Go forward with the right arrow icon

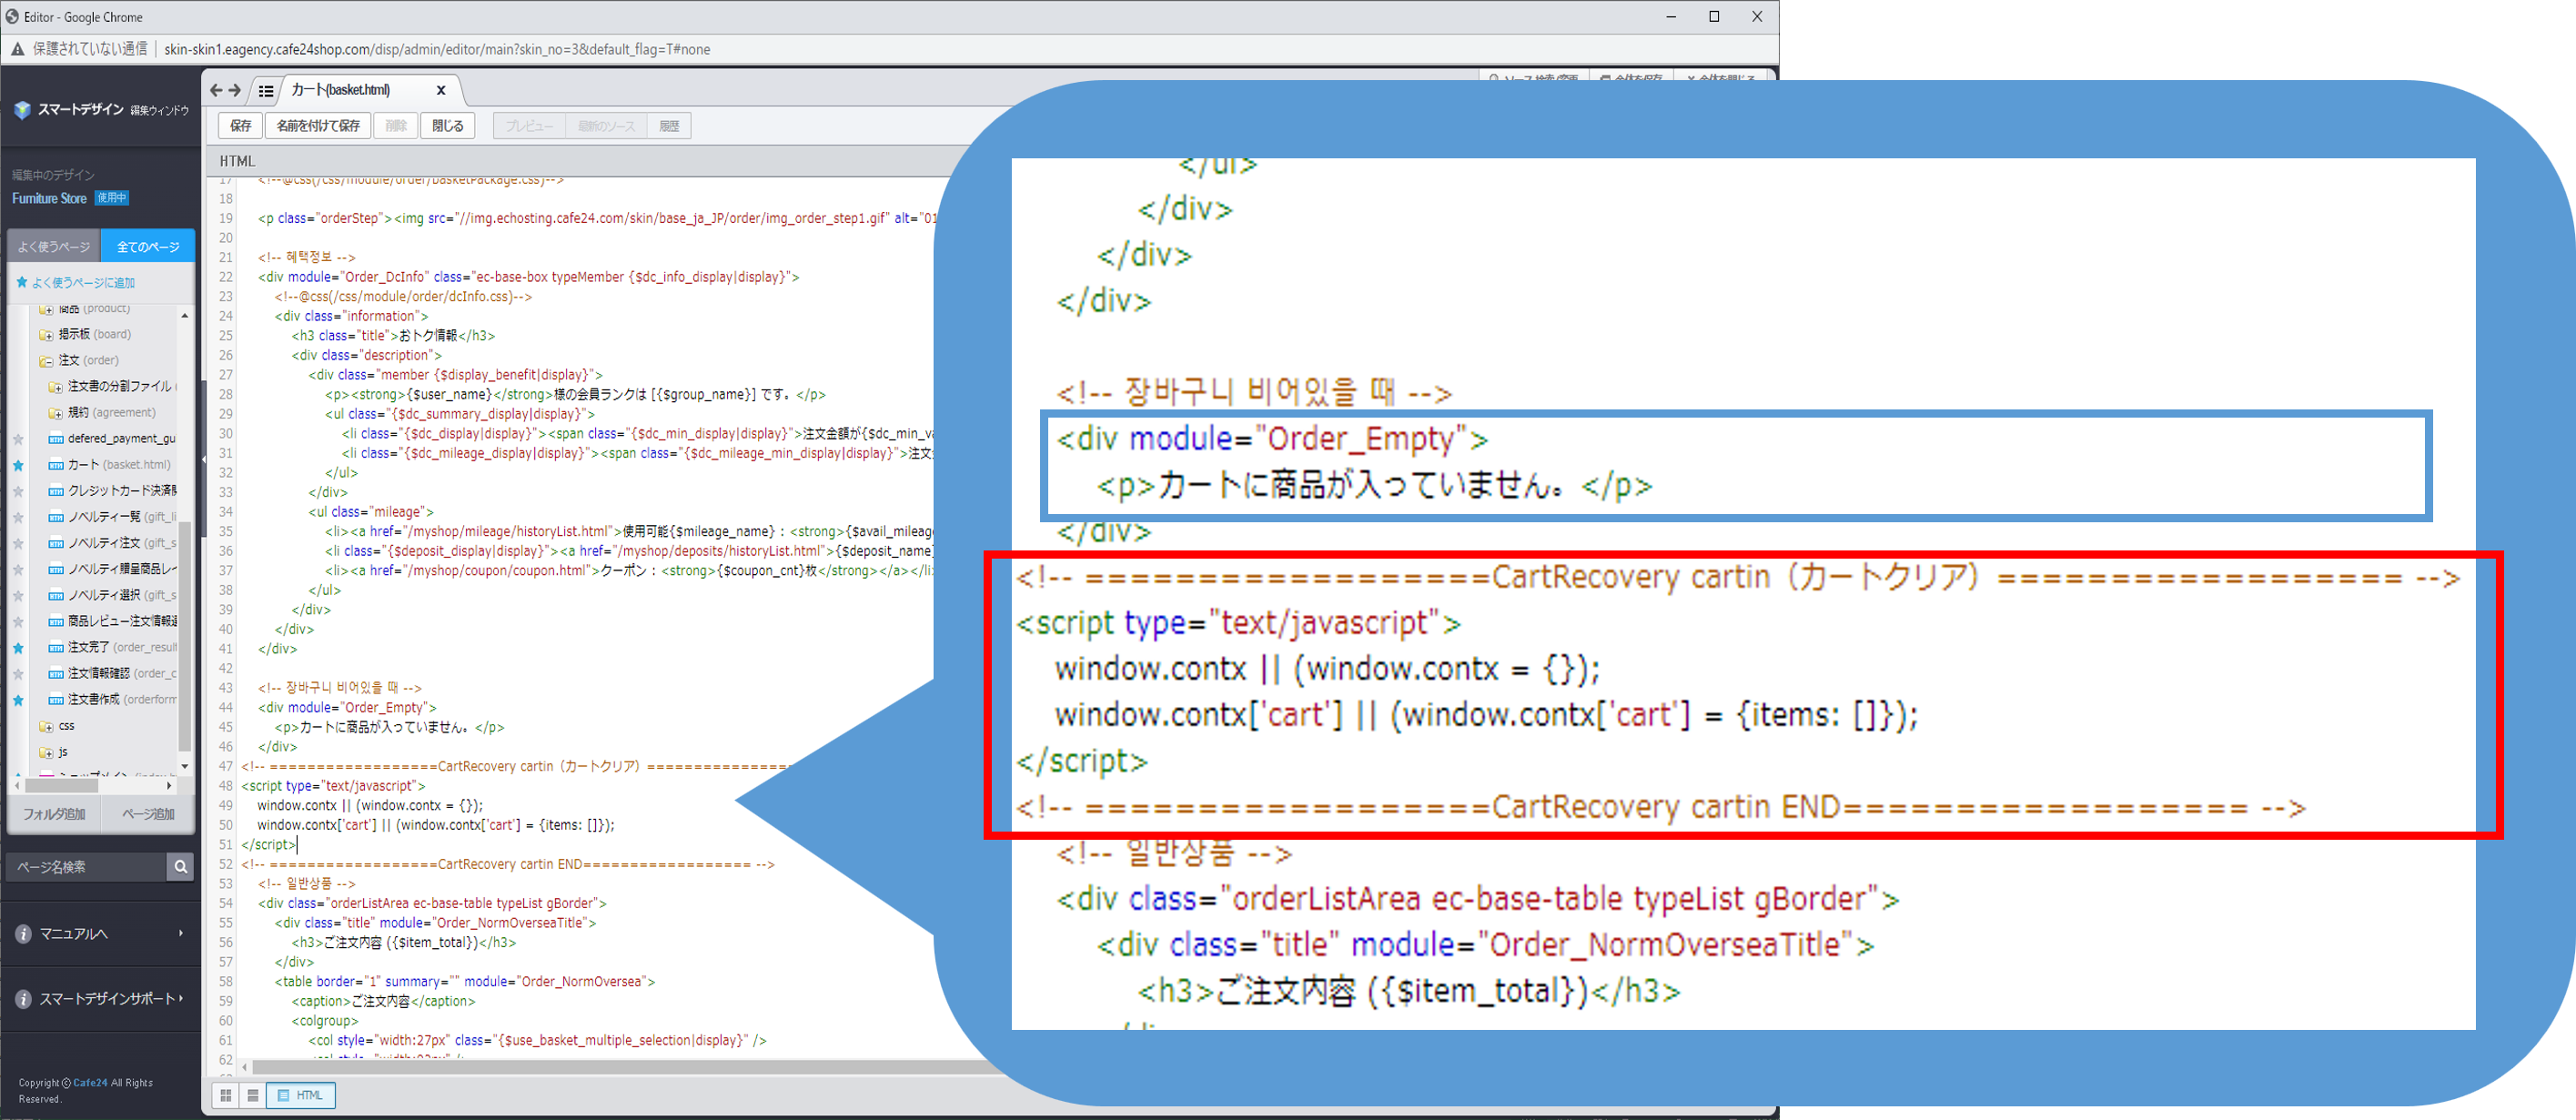pos(235,90)
